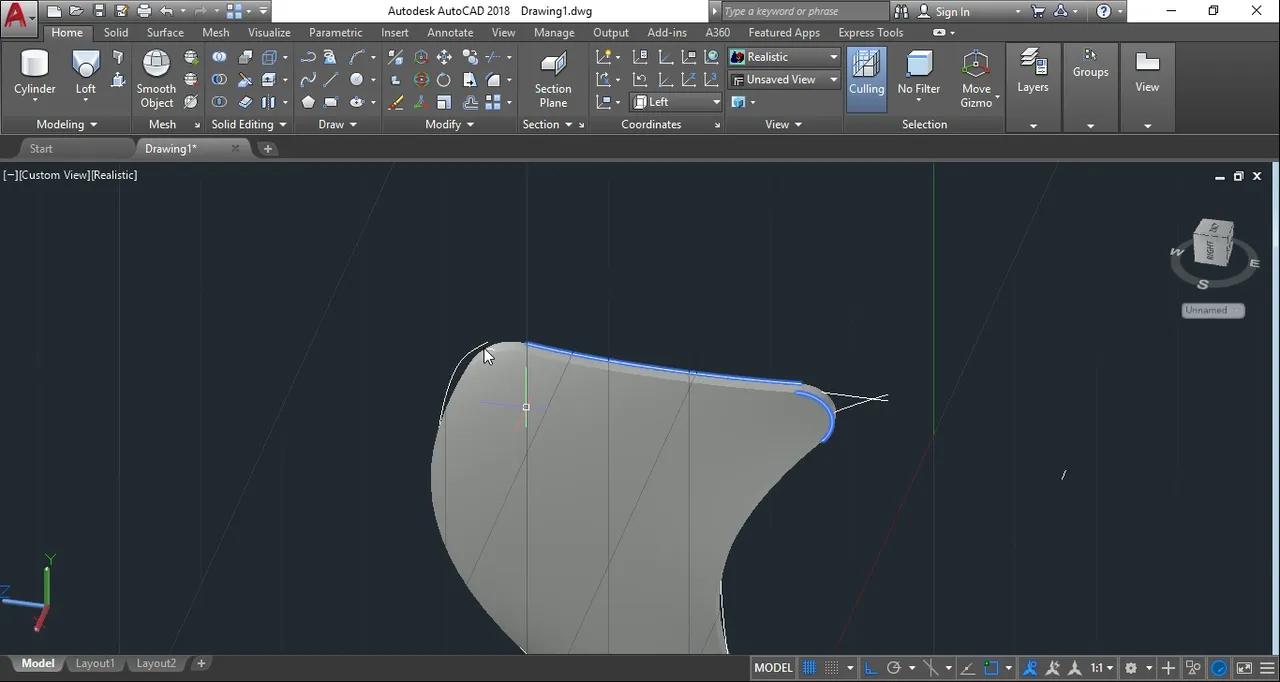Toggle Polar tracking in status bar
Viewport: 1280px width, 682px height.
click(894, 668)
